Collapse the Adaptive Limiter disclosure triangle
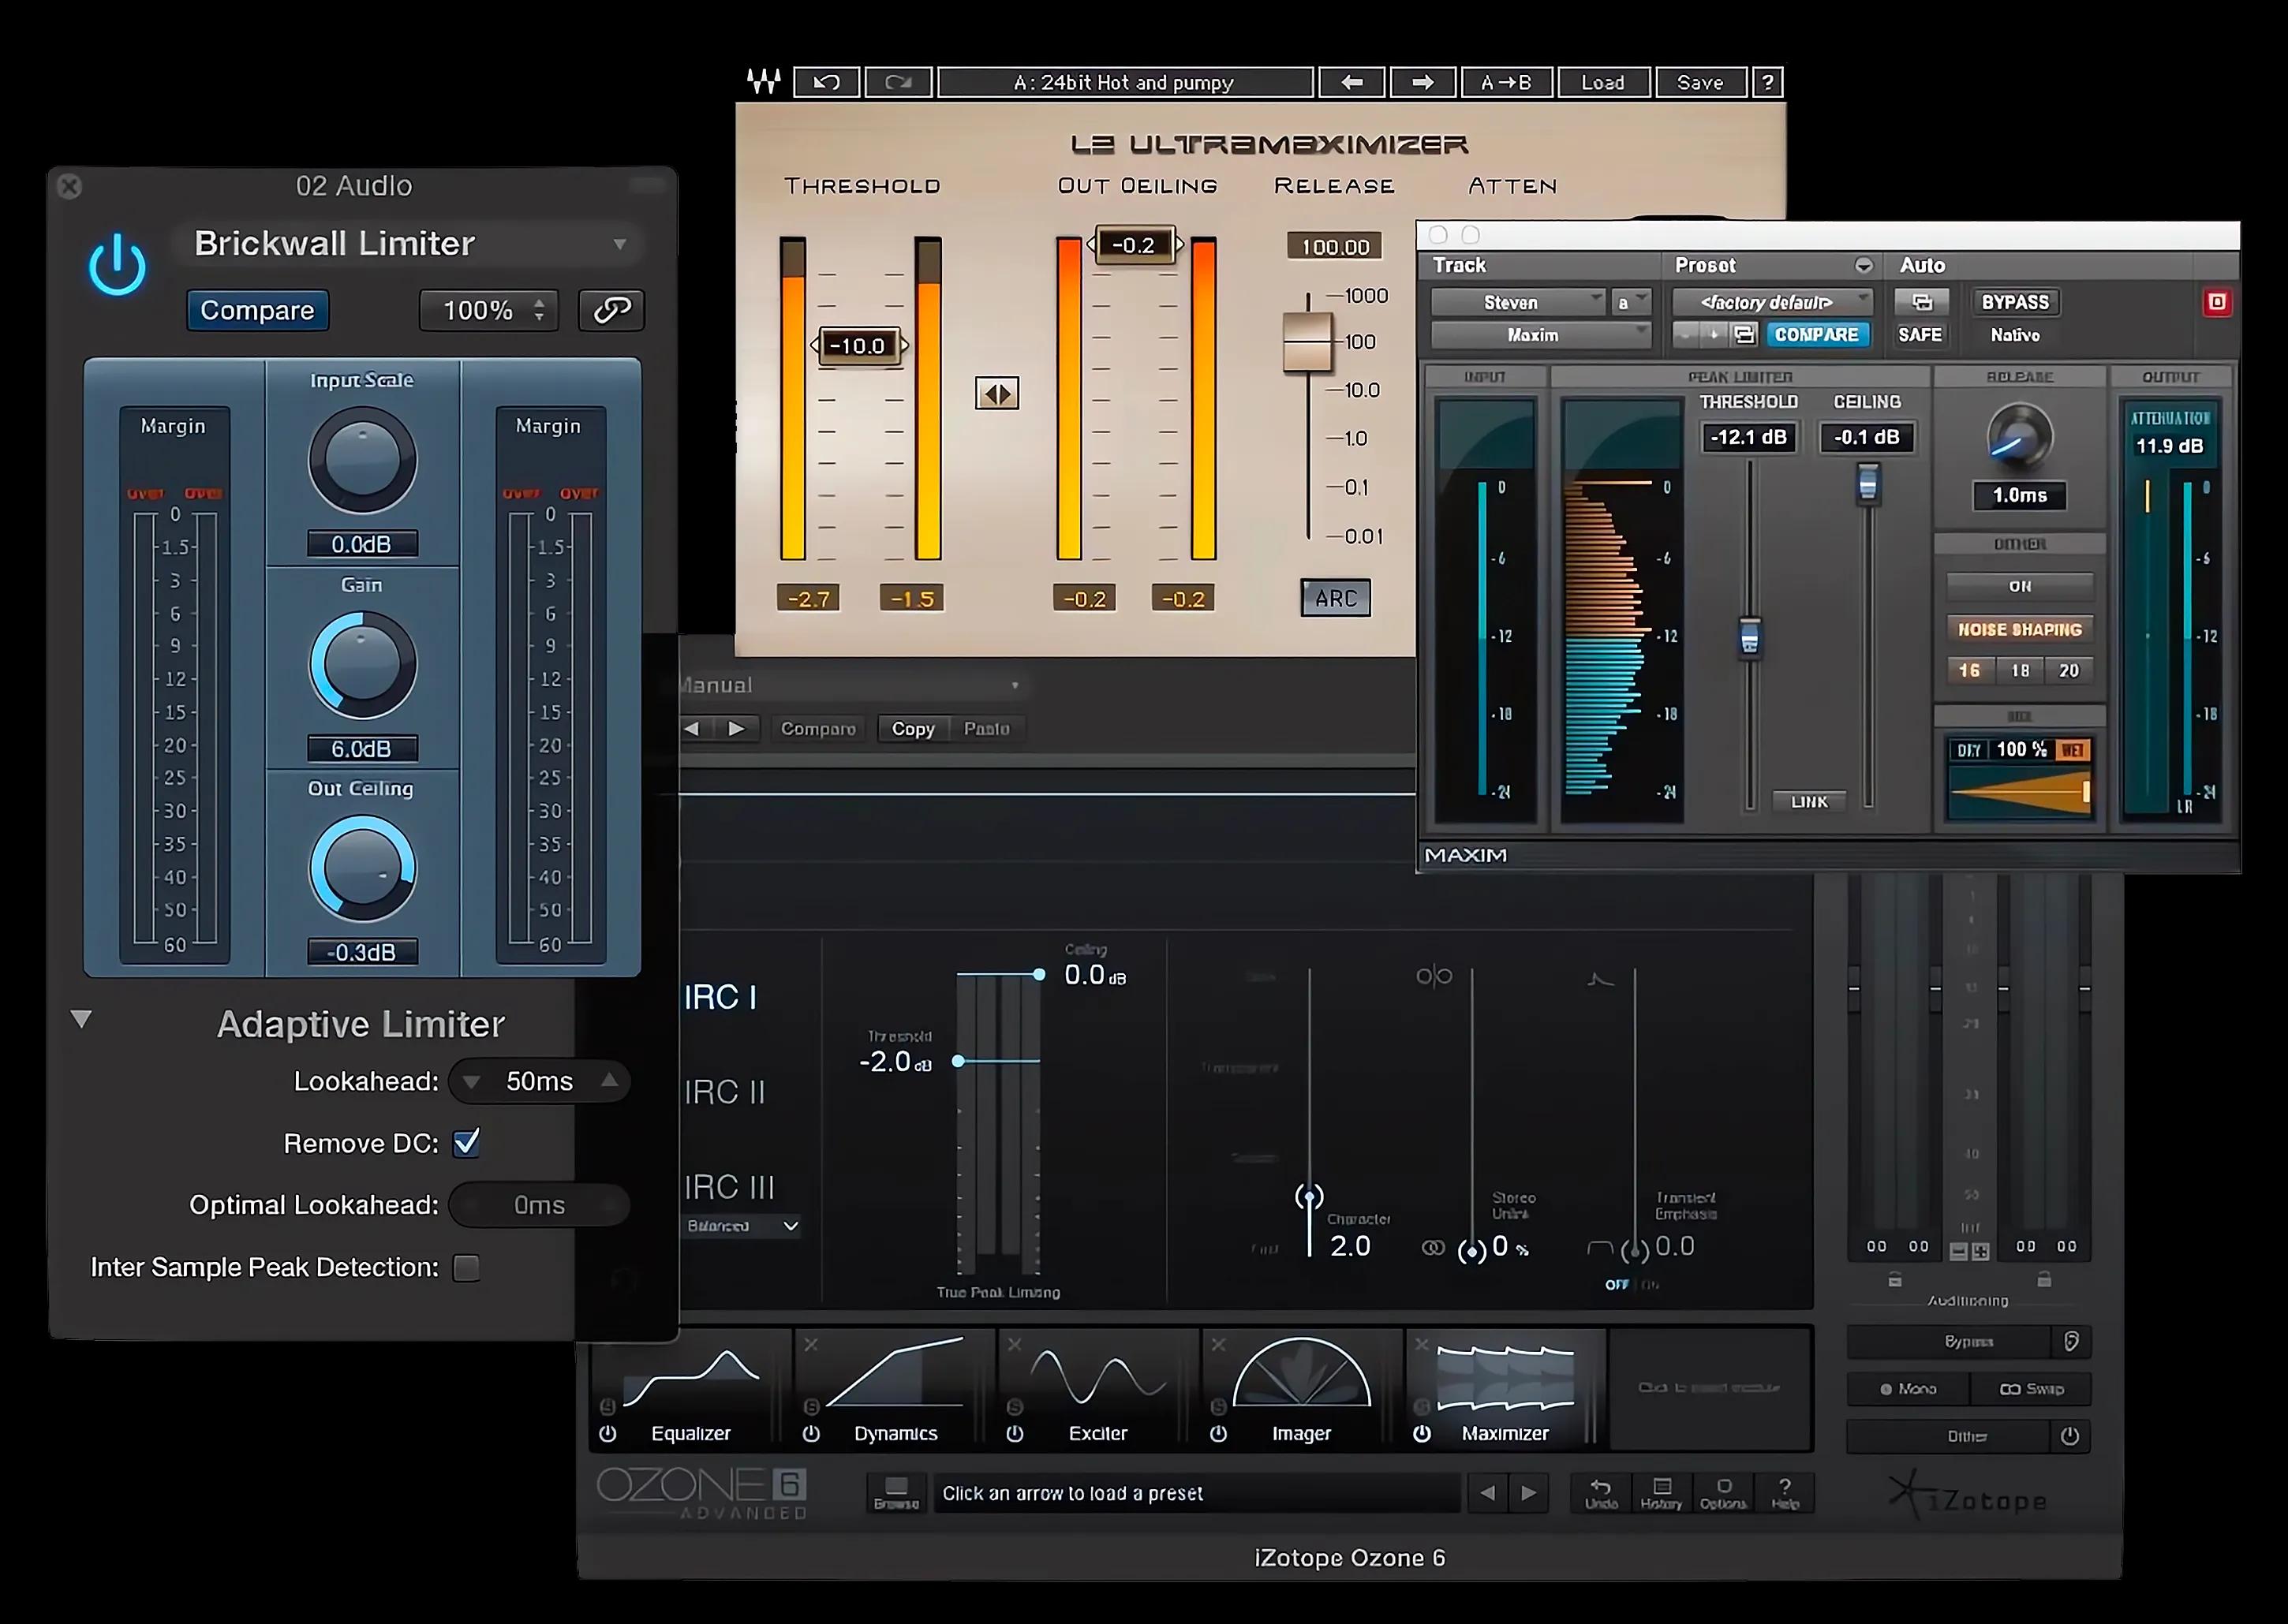This screenshot has height=1624, width=2288. [82, 1019]
